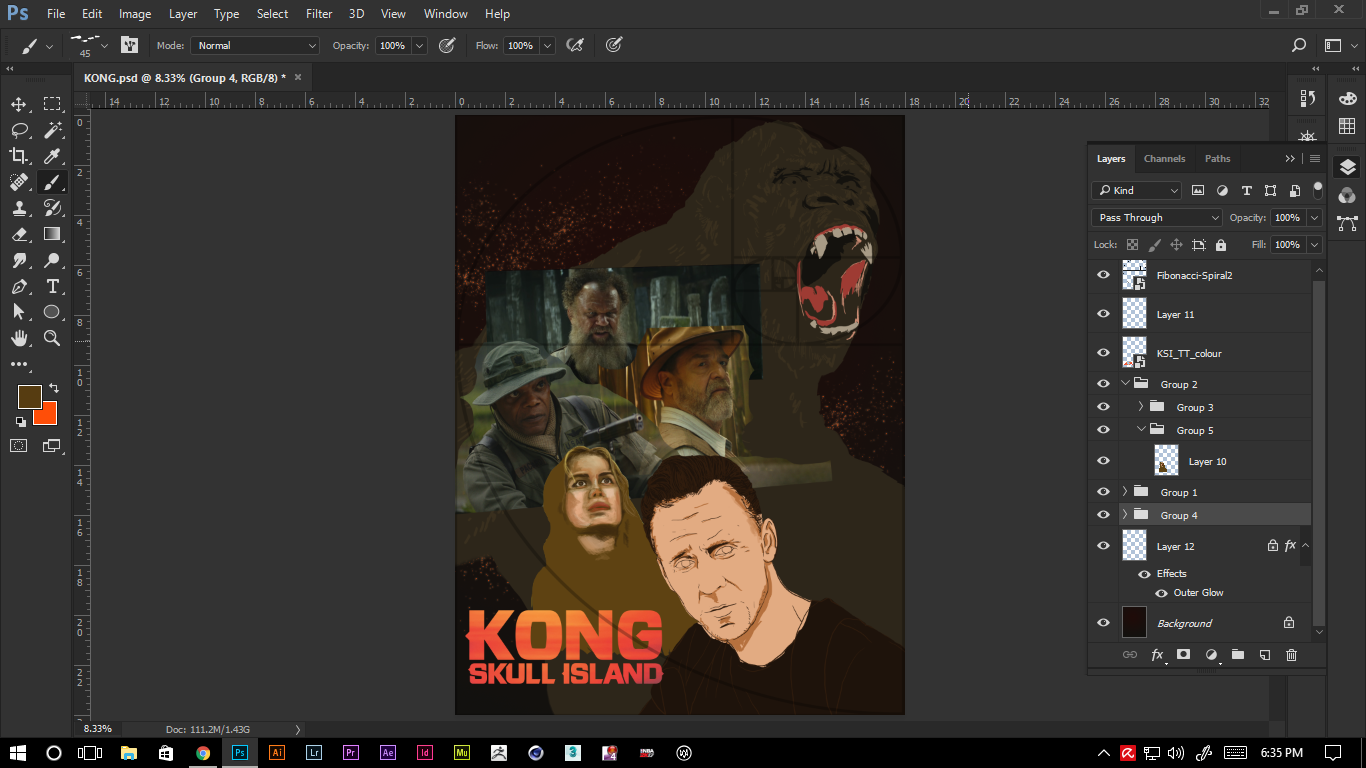Open layer Kind filter dropdown
1366x768 pixels.
[x=1137, y=190]
